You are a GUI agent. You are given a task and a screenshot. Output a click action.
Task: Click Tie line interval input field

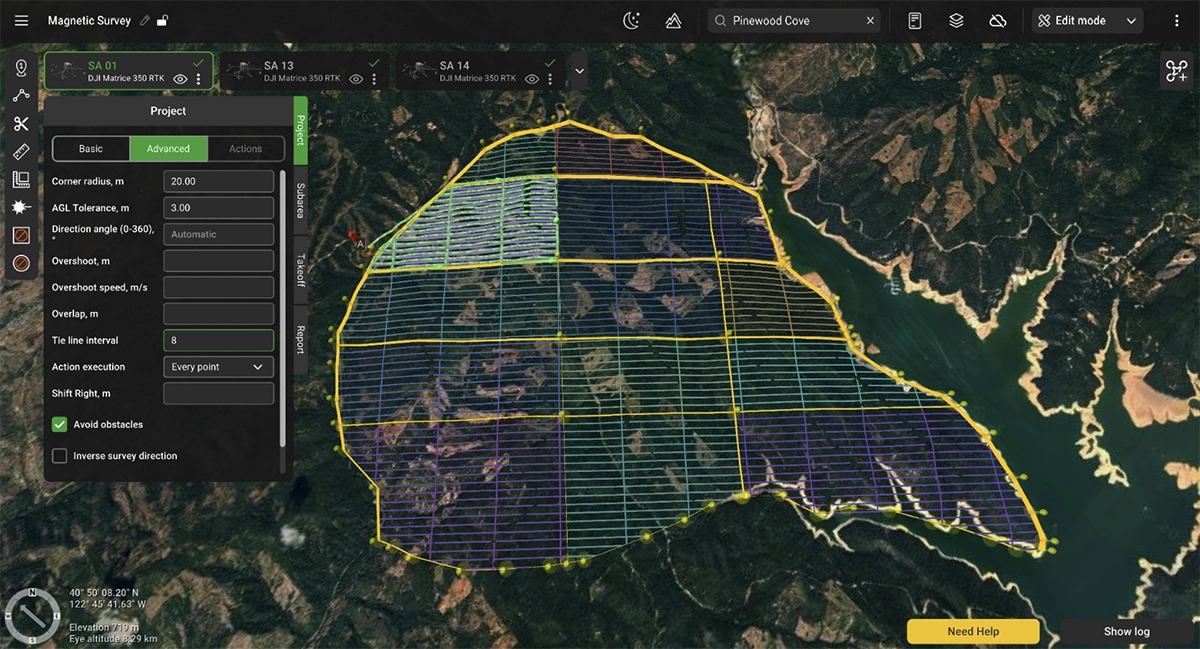(x=218, y=340)
